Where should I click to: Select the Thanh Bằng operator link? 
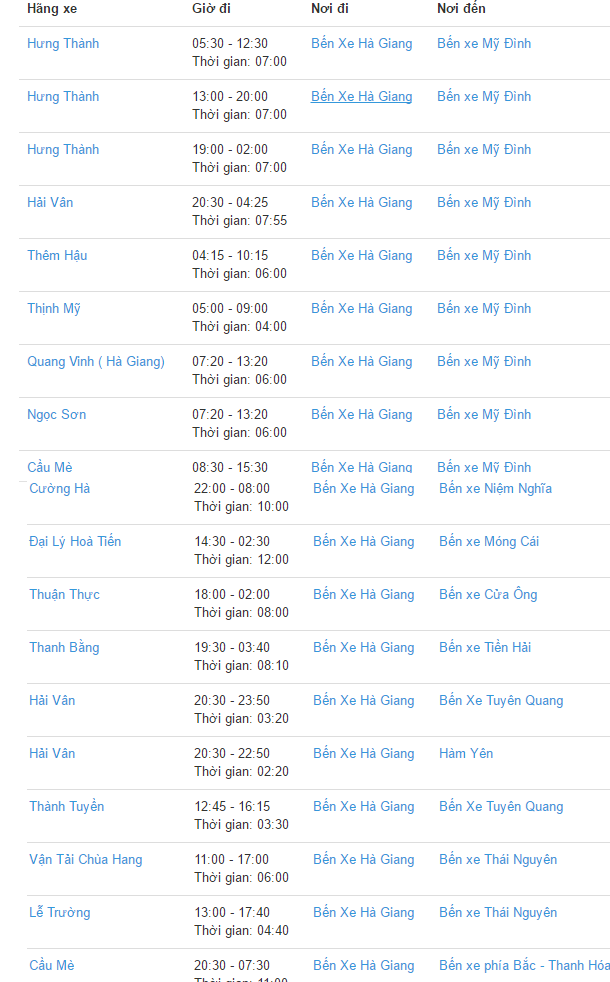64,648
